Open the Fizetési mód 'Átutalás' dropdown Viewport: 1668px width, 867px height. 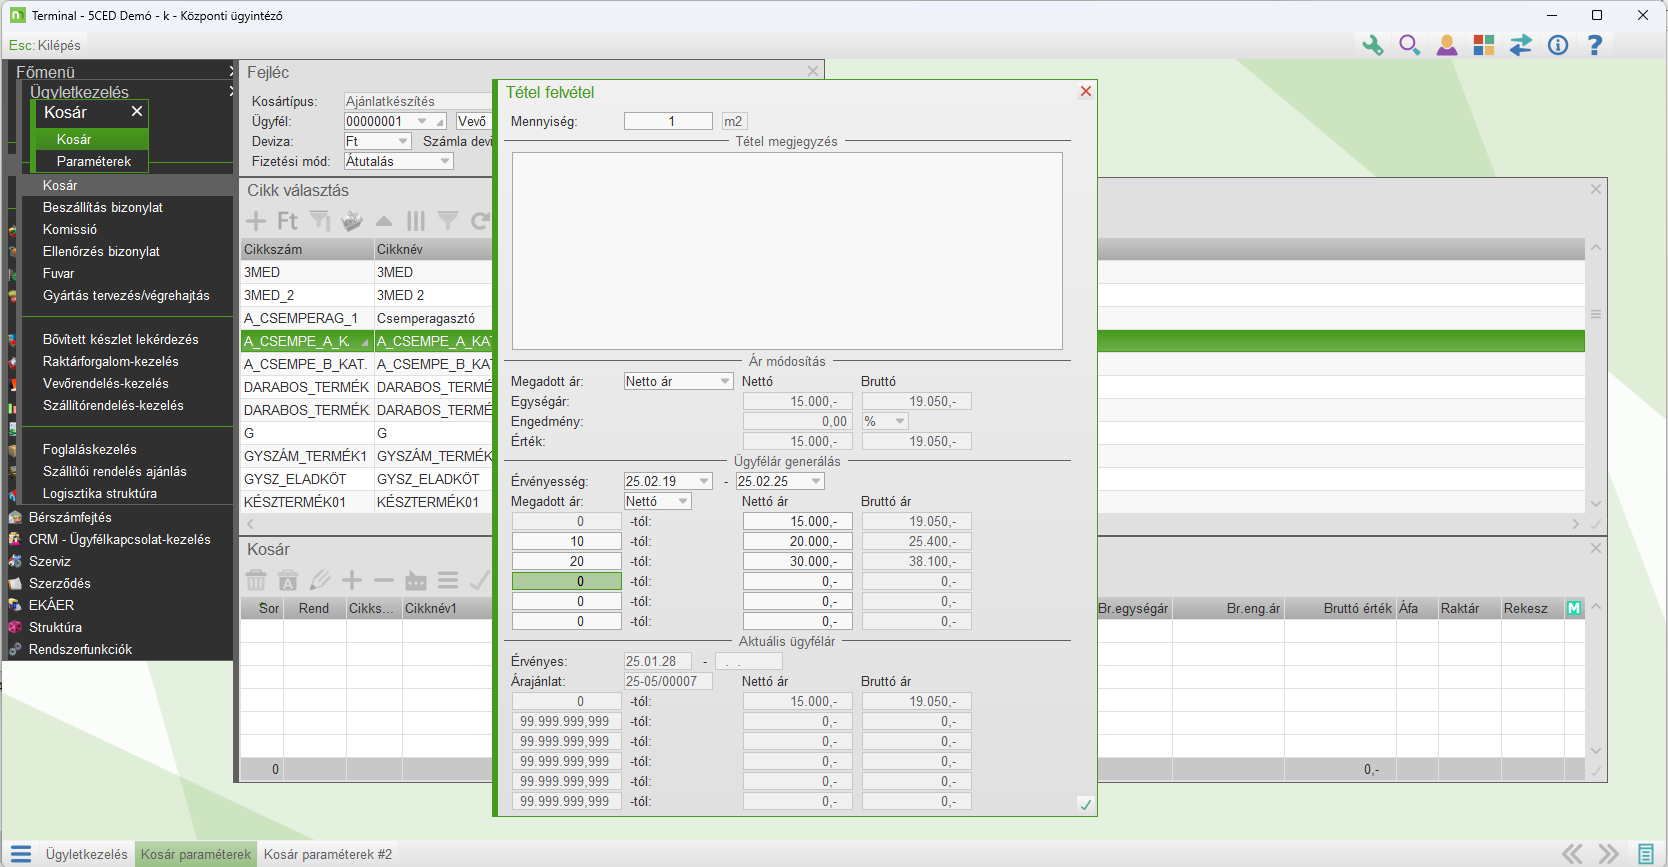click(445, 162)
